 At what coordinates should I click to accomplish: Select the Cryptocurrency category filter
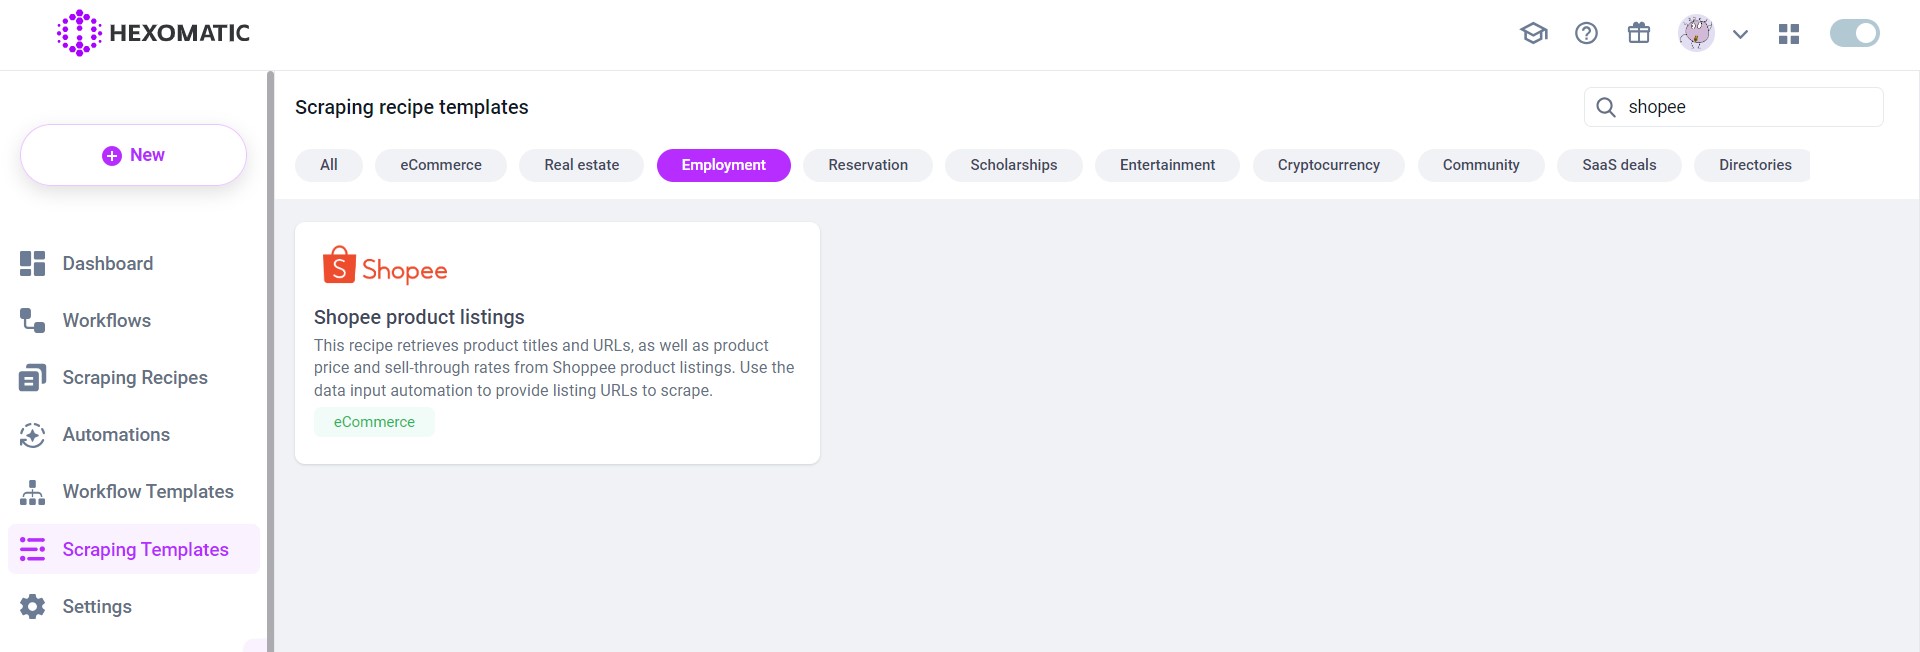point(1328,165)
